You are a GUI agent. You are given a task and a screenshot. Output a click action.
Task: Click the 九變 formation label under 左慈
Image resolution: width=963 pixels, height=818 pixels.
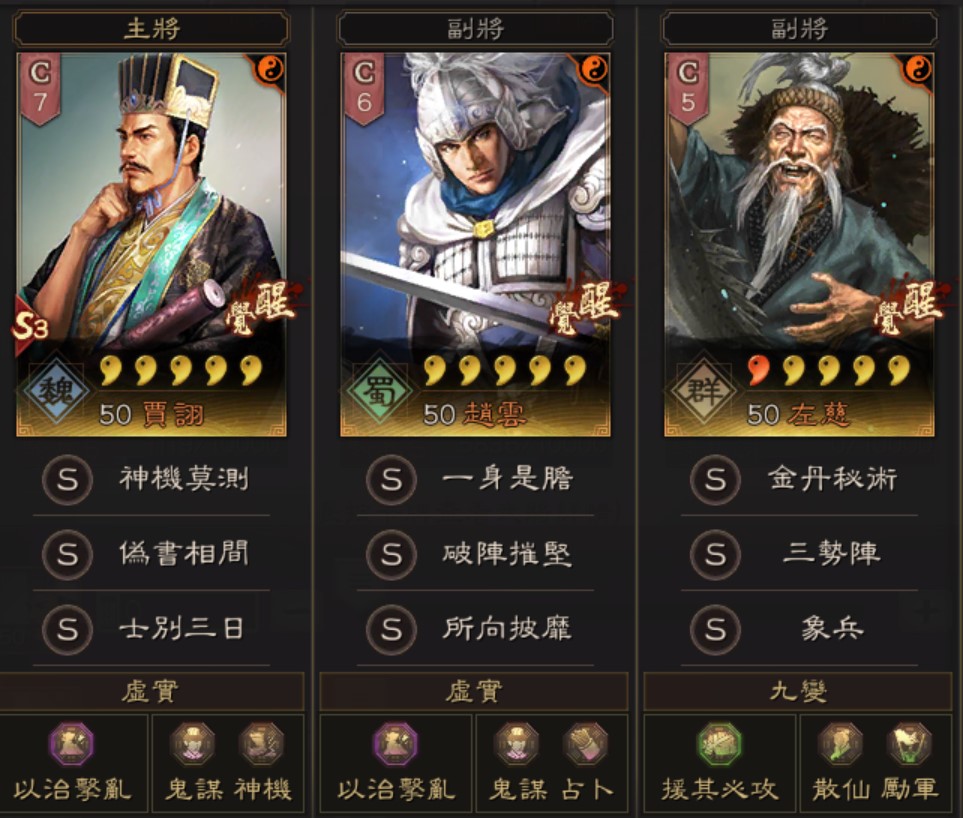[798, 691]
